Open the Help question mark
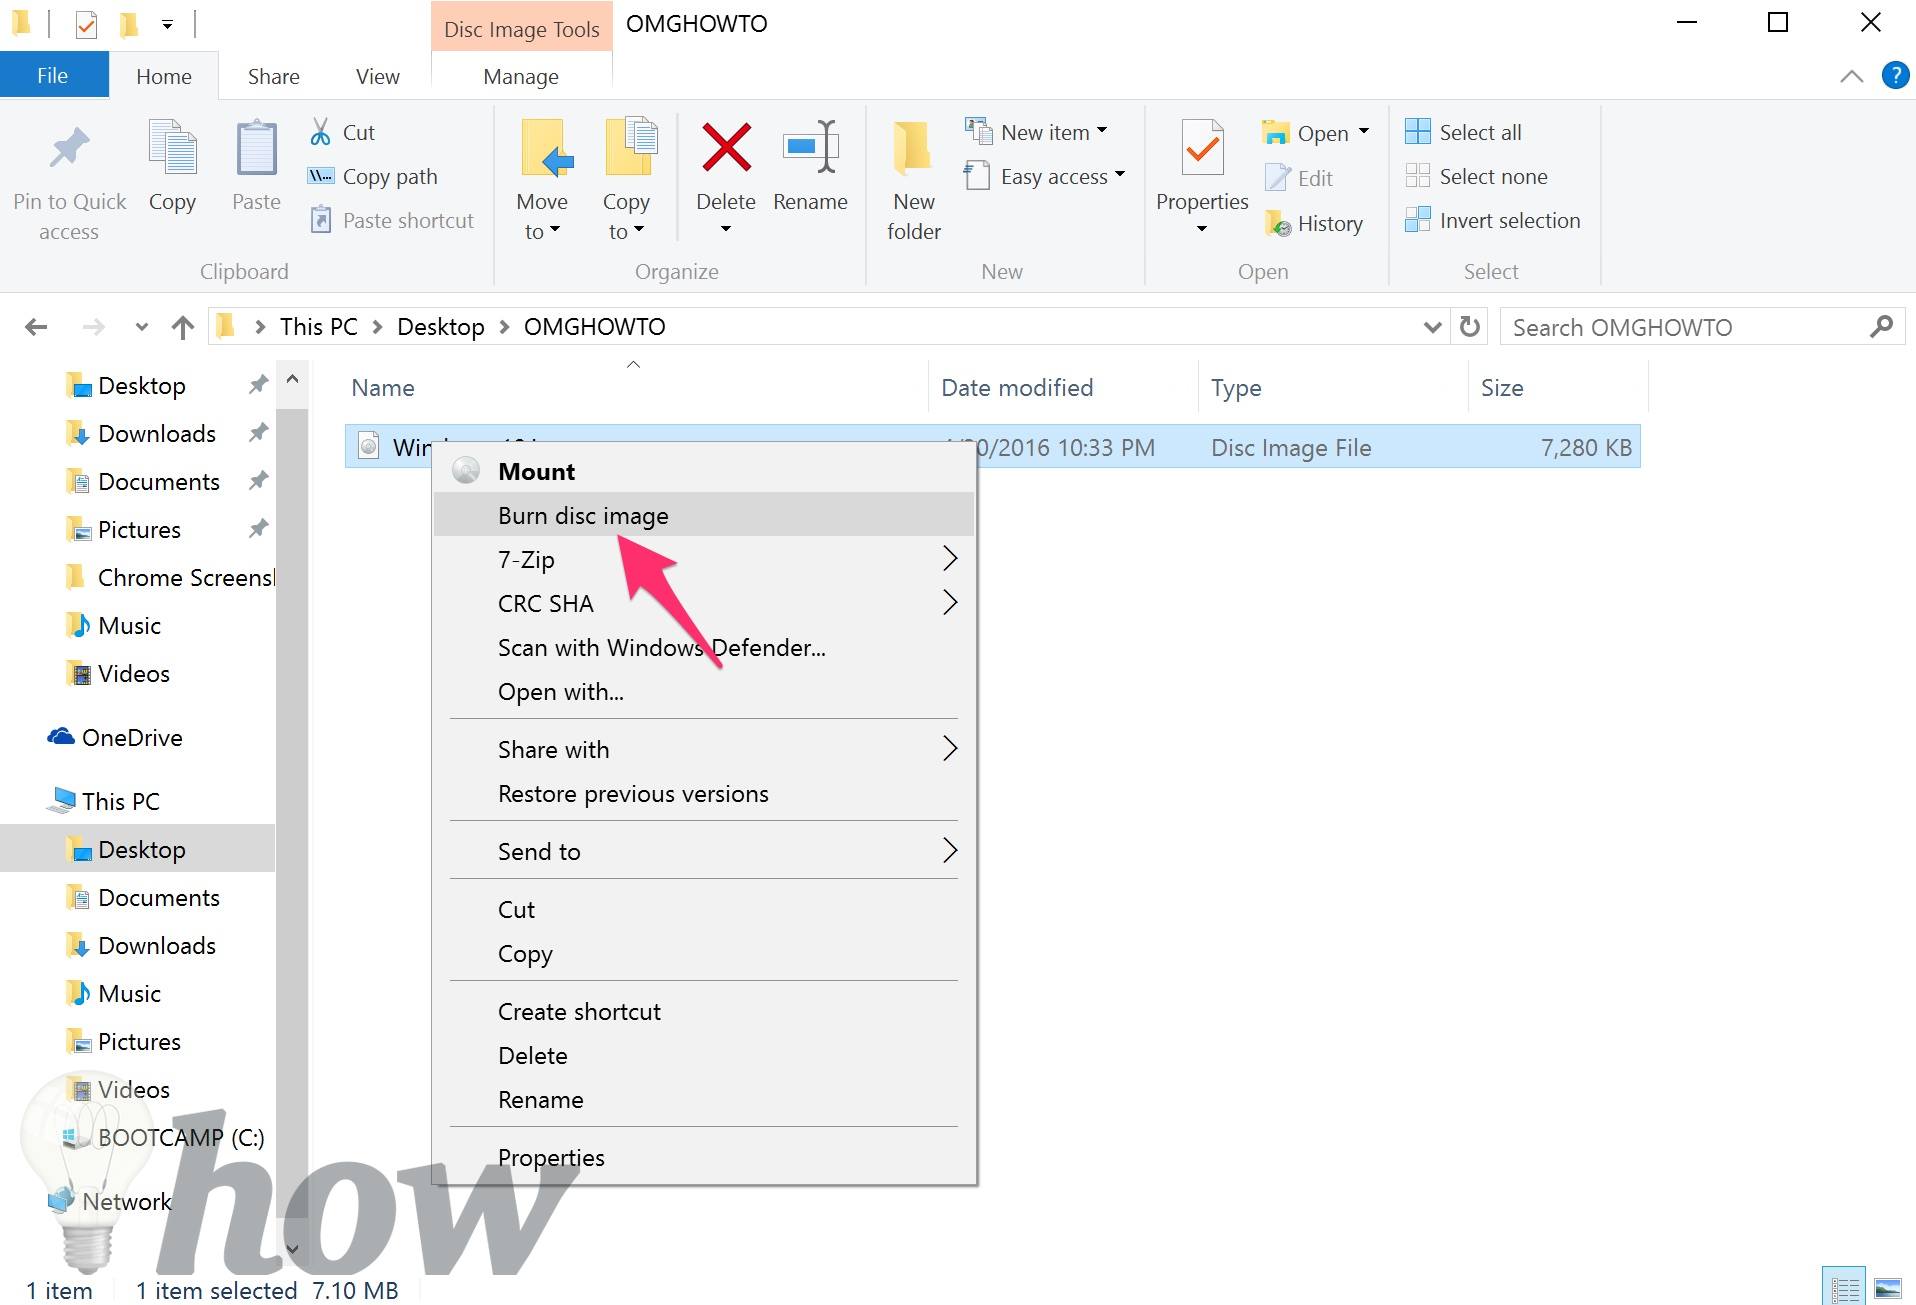The width and height of the screenshot is (1916, 1305). tap(1894, 76)
